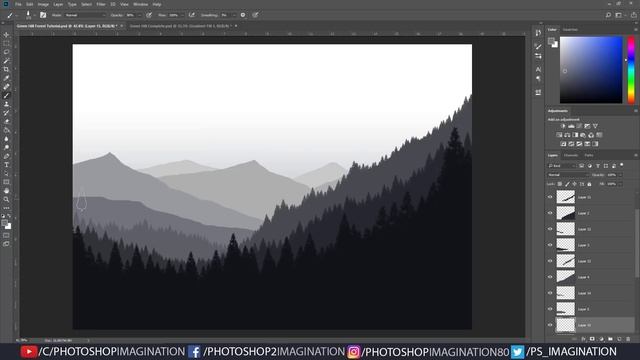
Task: Select the Horizontal Type tool
Action: [x=6, y=165]
